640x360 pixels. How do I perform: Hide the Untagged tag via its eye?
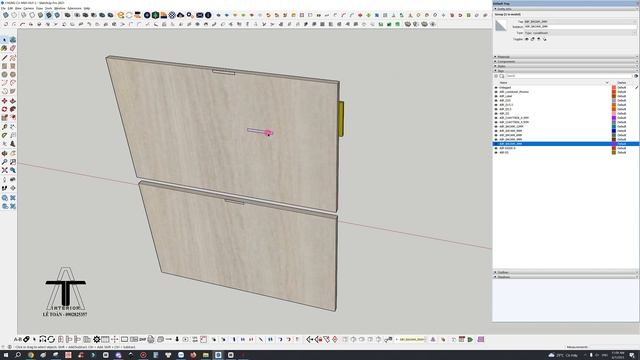496,87
